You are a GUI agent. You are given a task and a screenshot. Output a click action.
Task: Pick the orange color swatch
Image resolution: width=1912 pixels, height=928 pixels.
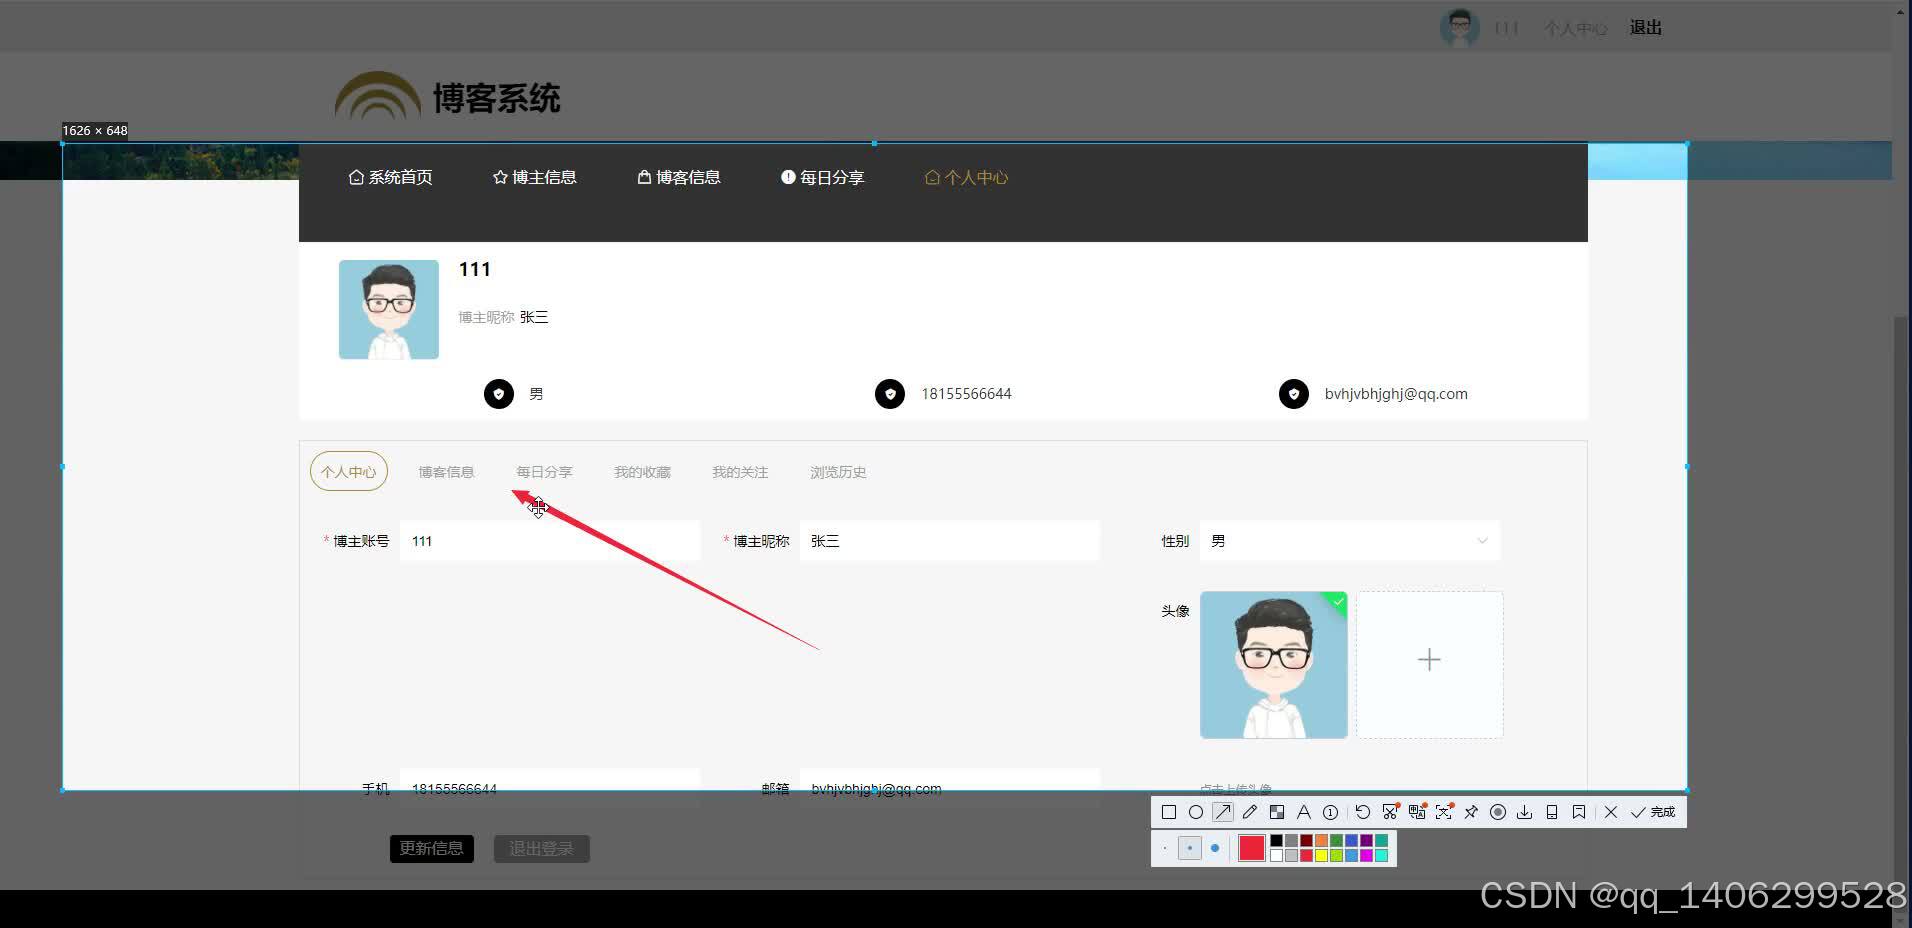[x=1321, y=840]
